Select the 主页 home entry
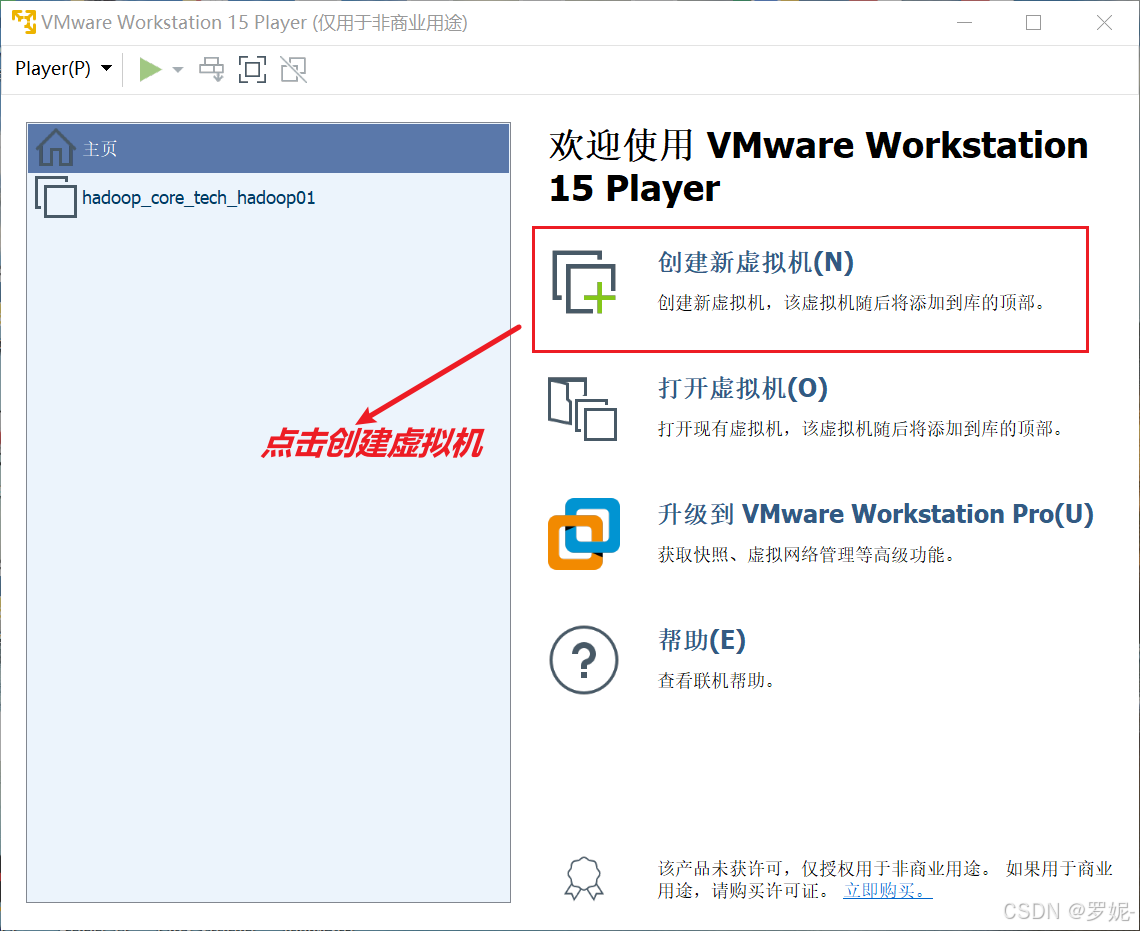This screenshot has height=931, width=1140. pos(268,148)
